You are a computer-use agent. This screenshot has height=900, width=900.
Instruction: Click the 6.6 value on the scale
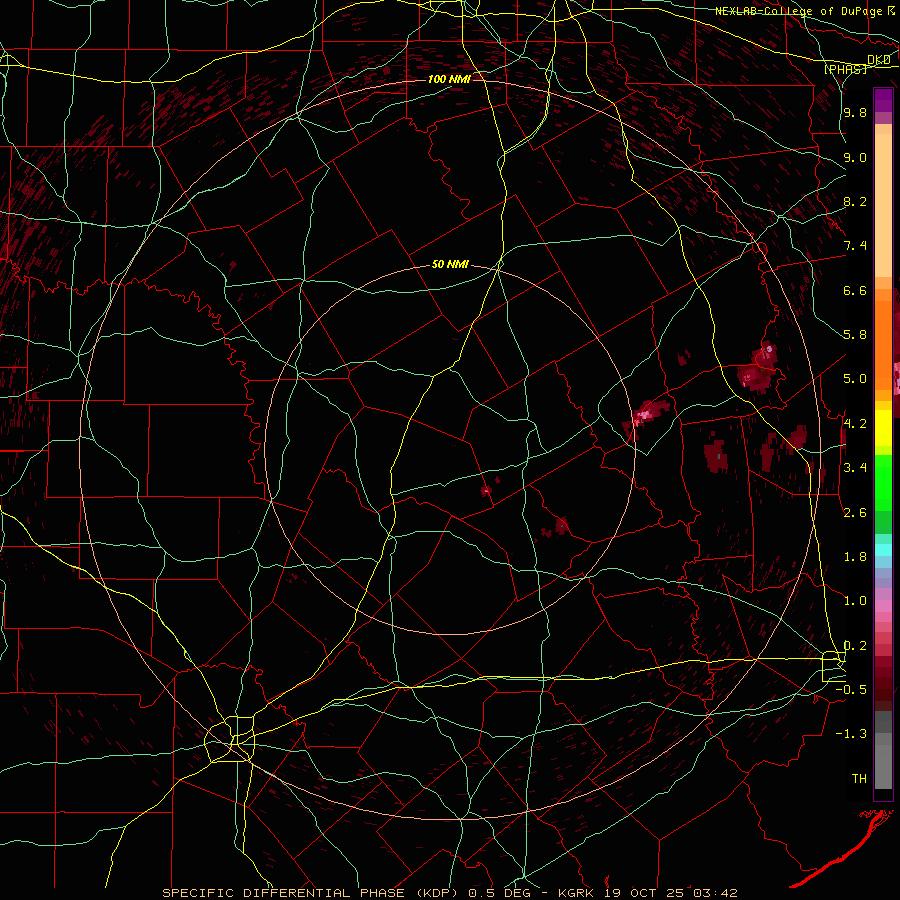855,290
